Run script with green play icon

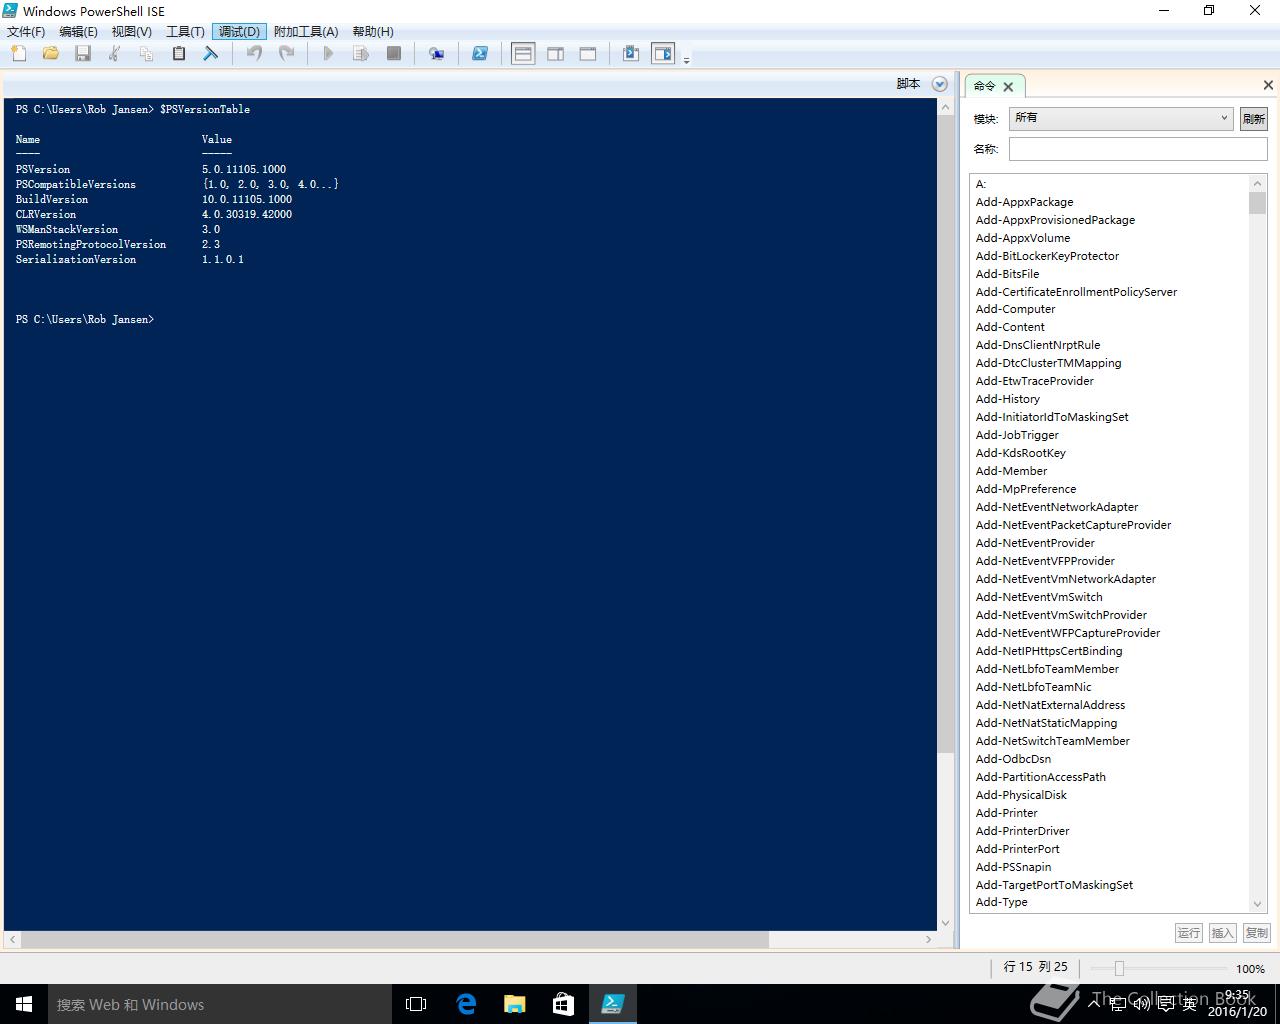pyautogui.click(x=329, y=54)
